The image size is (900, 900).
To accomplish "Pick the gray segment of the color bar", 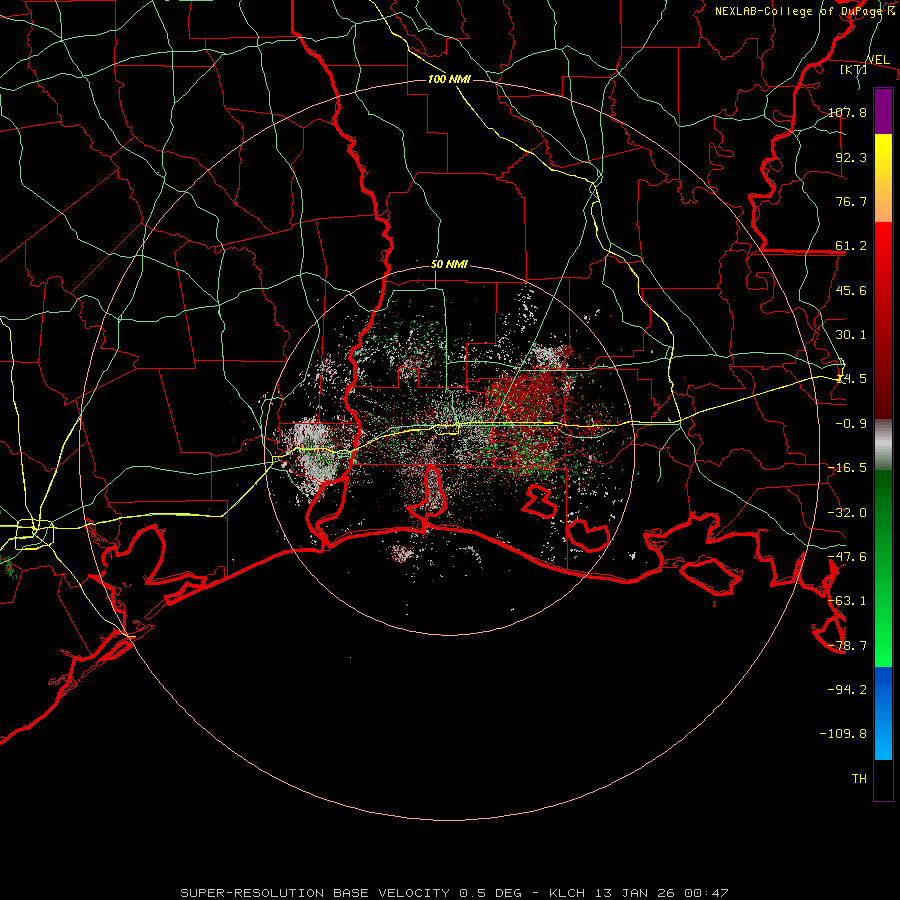I will coord(883,445).
